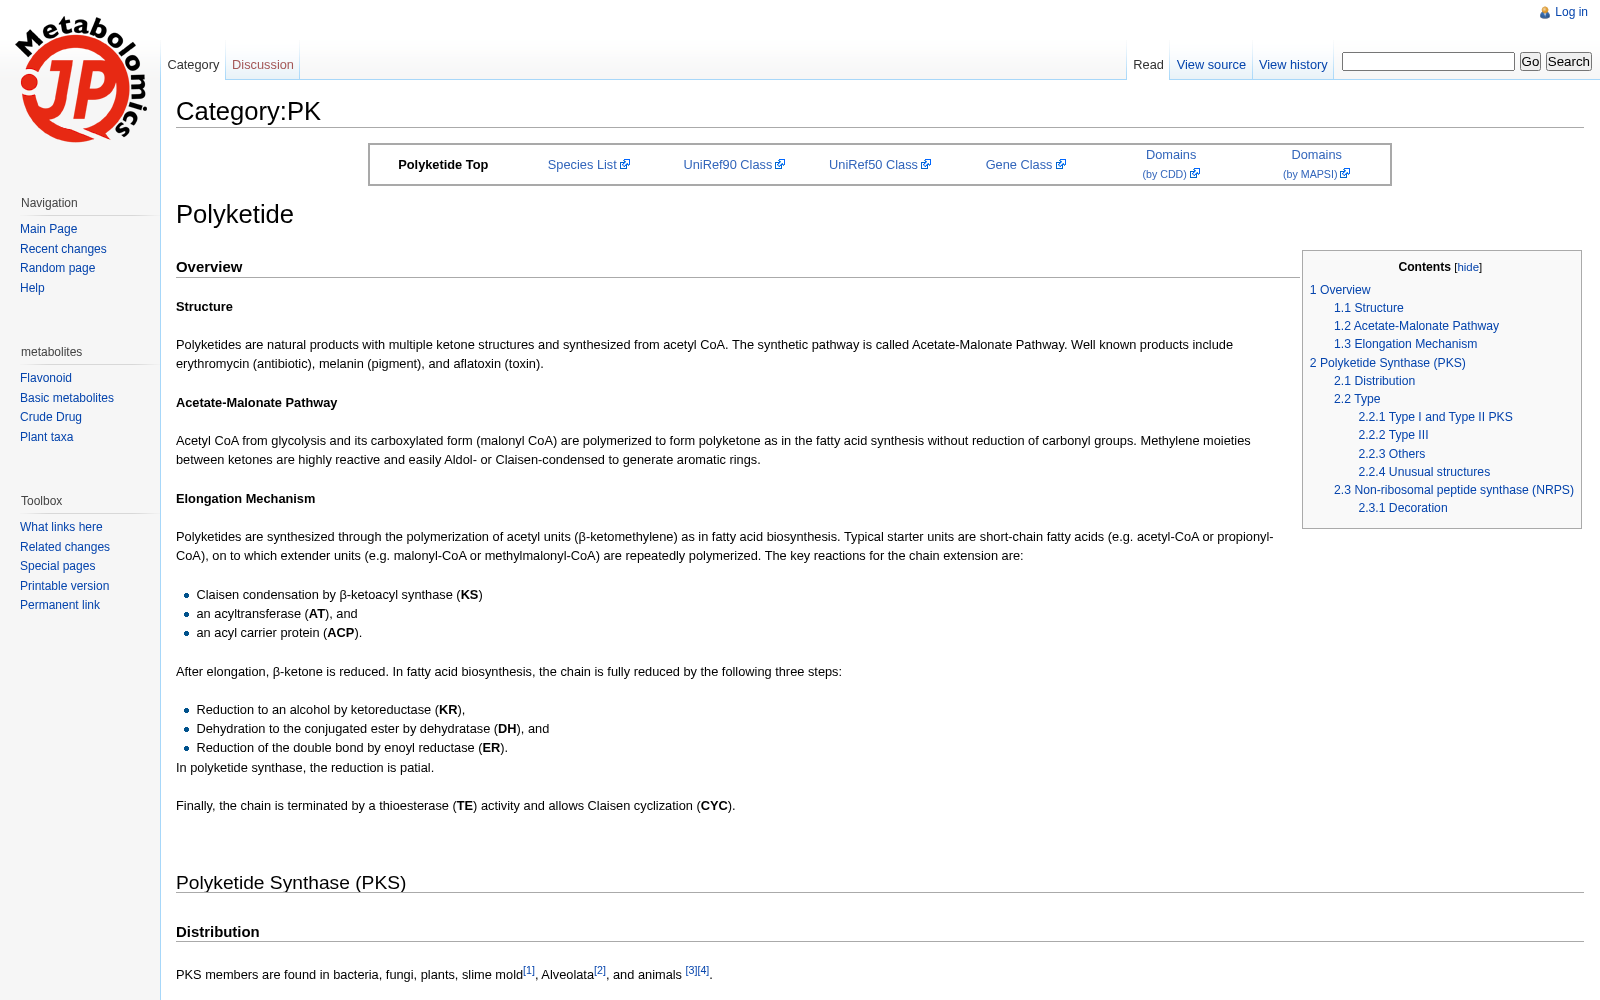Jump to 1.3 Elongation Mechanism in Contents
Image resolution: width=1600 pixels, height=1000 pixels.
[x=1405, y=344]
